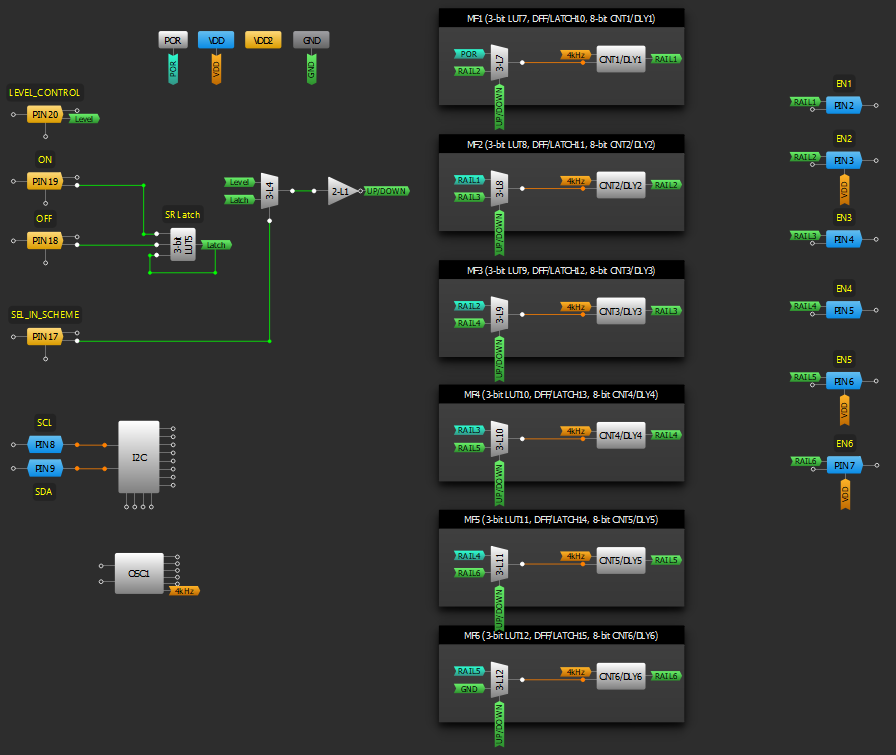Click the MF1 block title header

[561, 18]
